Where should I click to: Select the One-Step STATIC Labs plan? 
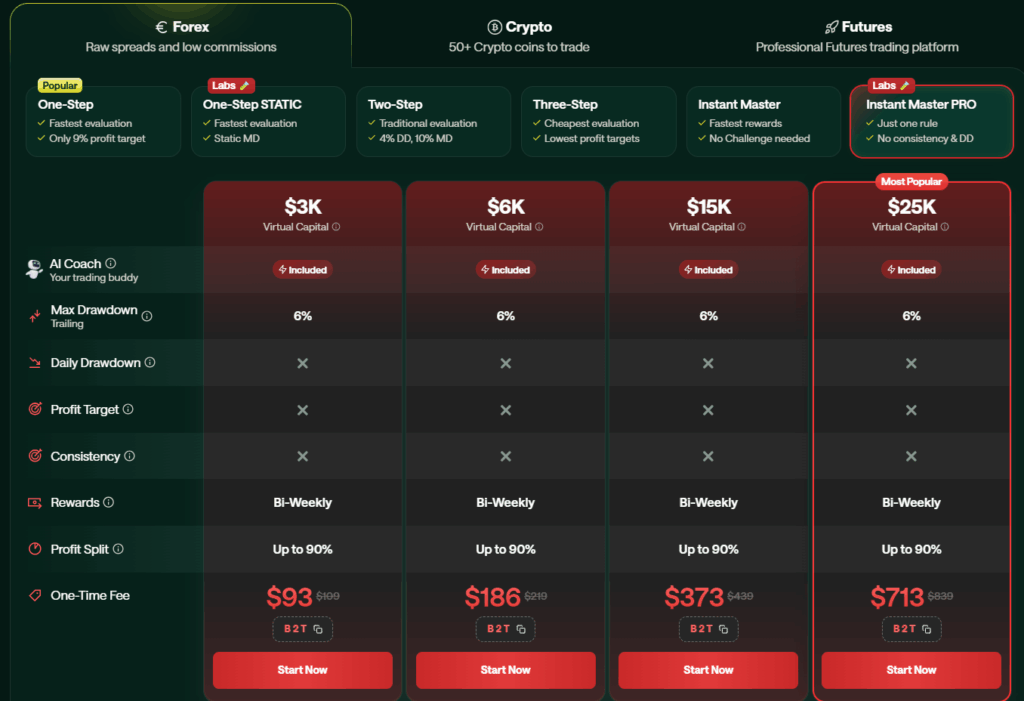click(x=268, y=121)
